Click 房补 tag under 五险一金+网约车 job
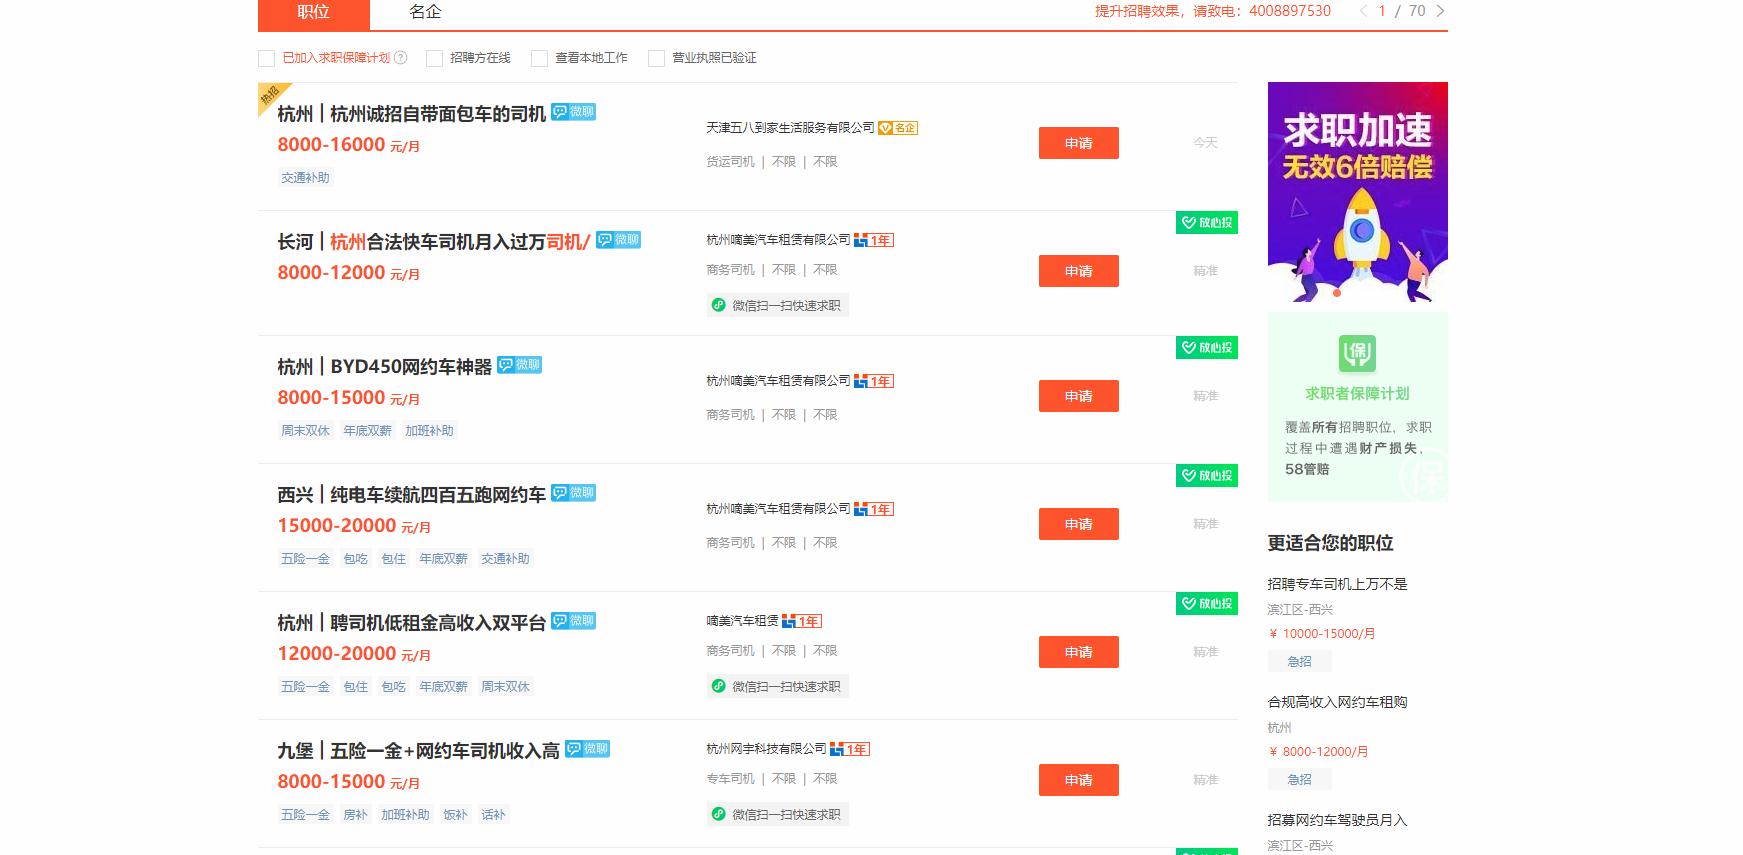The width and height of the screenshot is (1743, 855). click(355, 815)
